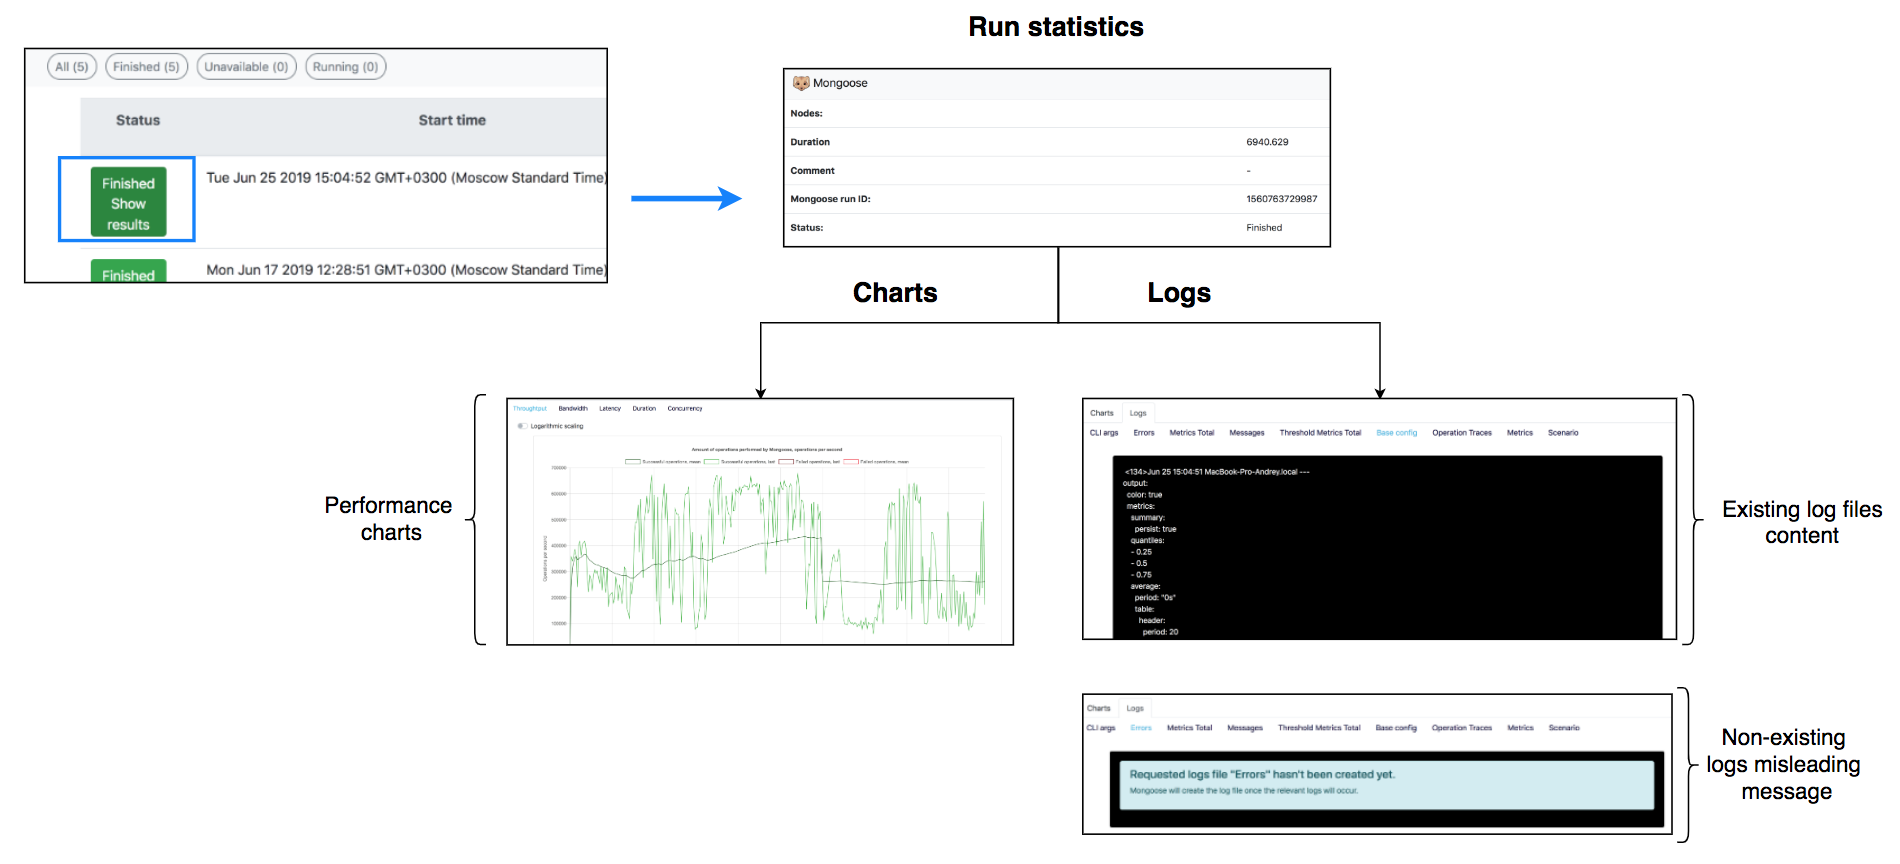Viewport: 1900px width, 864px height.
Task: Open Logs tab in existing log files panel
Action: pos(1138,413)
